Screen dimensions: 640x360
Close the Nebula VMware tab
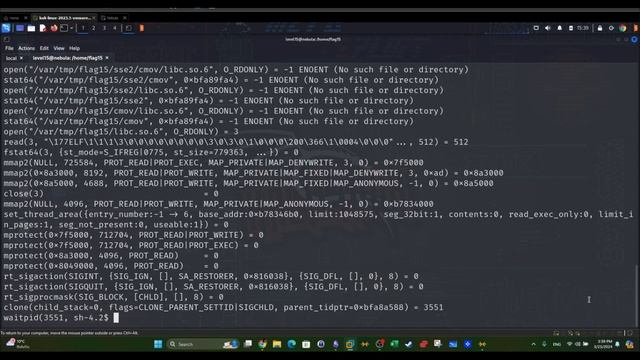click(x=124, y=18)
